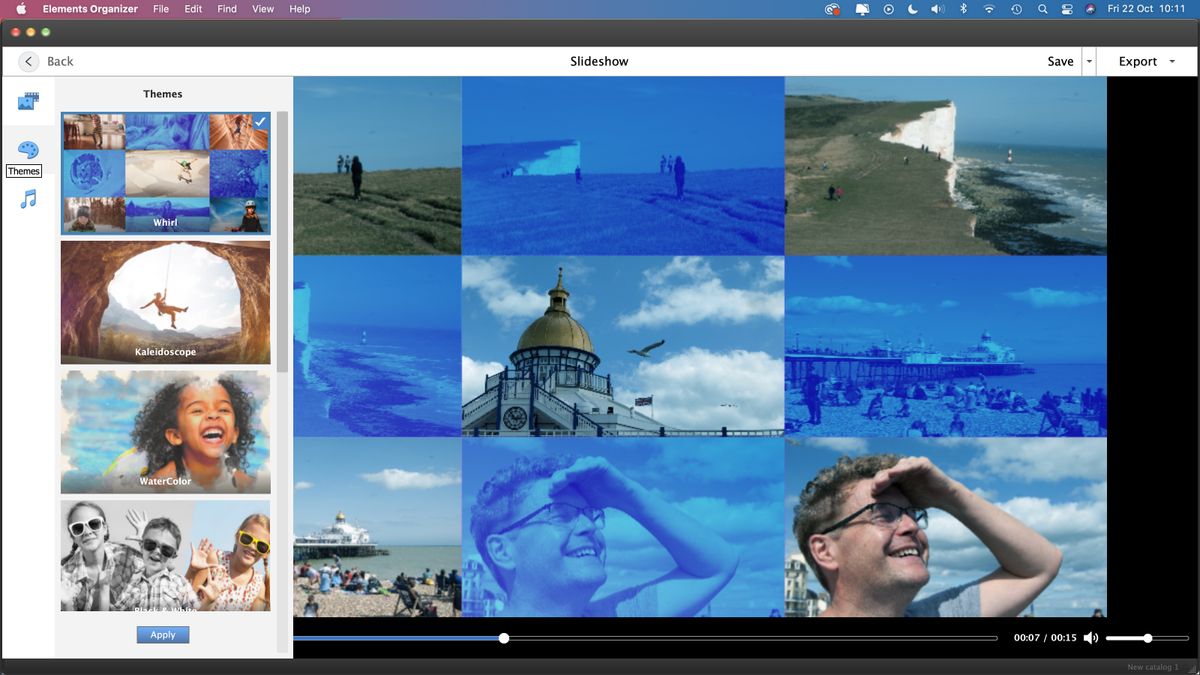Open the Edit menu
Screen dimensions: 1200x675
(x=192, y=9)
